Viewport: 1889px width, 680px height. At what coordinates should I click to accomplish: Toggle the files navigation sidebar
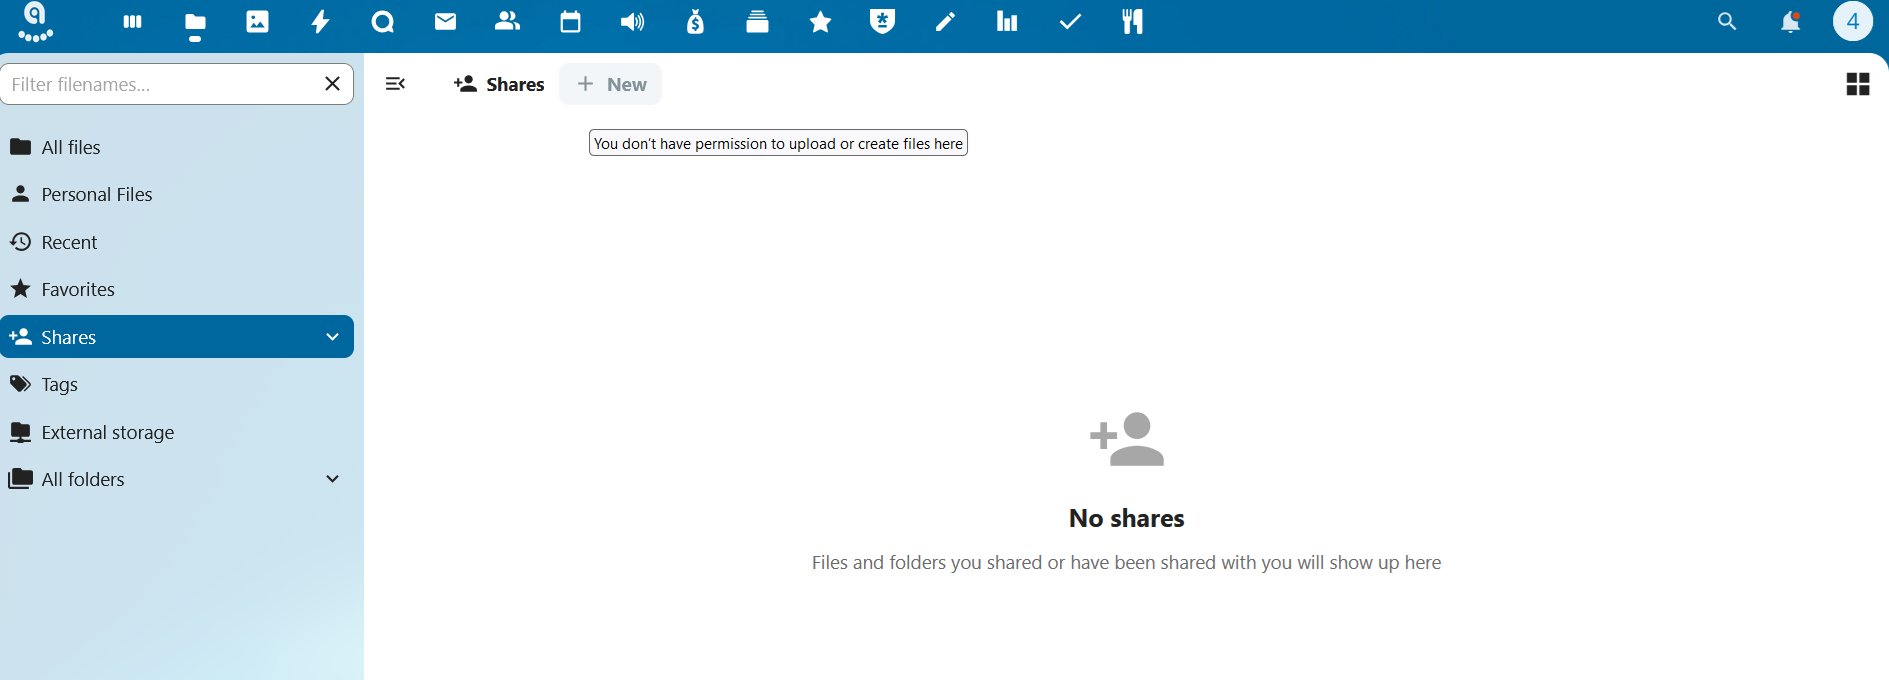396,84
